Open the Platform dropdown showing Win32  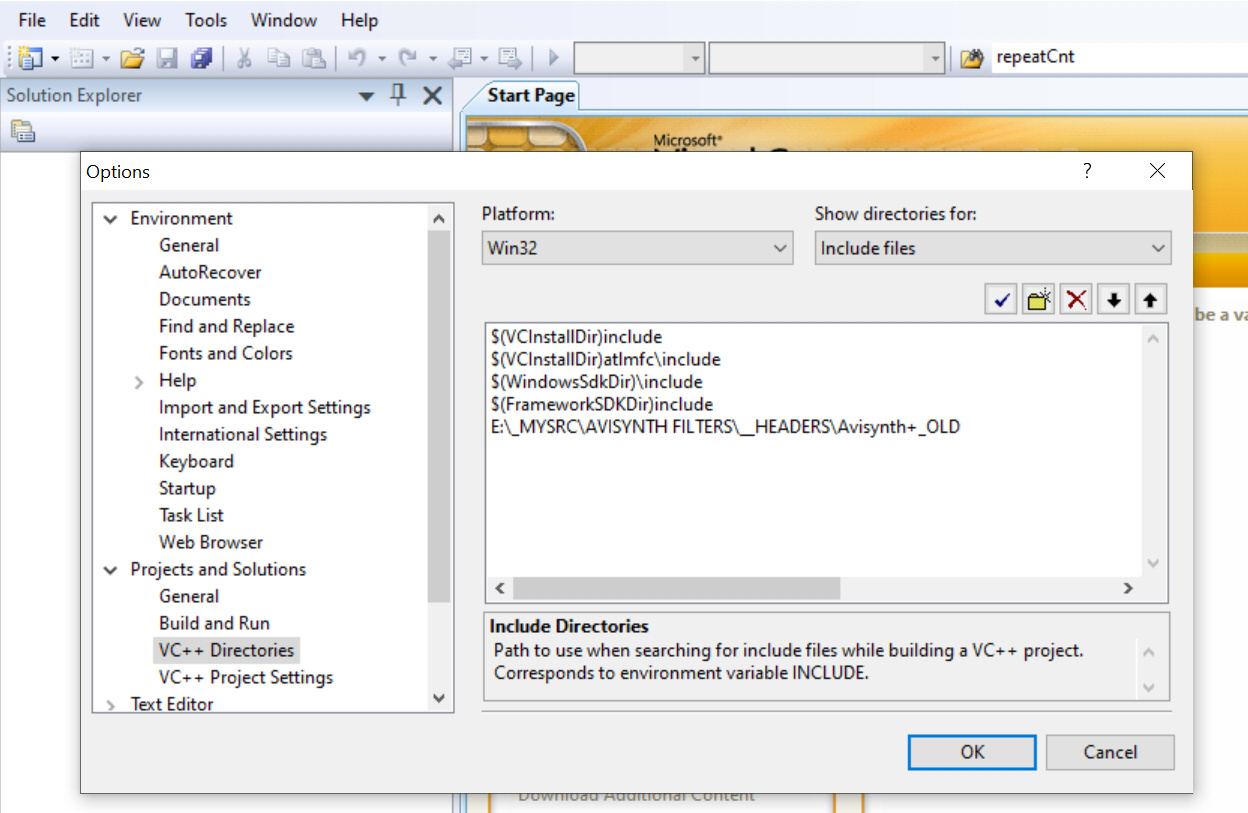(x=637, y=248)
